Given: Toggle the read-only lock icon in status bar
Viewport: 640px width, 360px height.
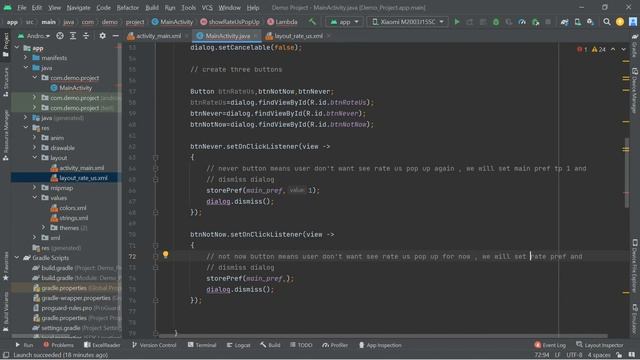Looking at the screenshot, I should 619,355.
